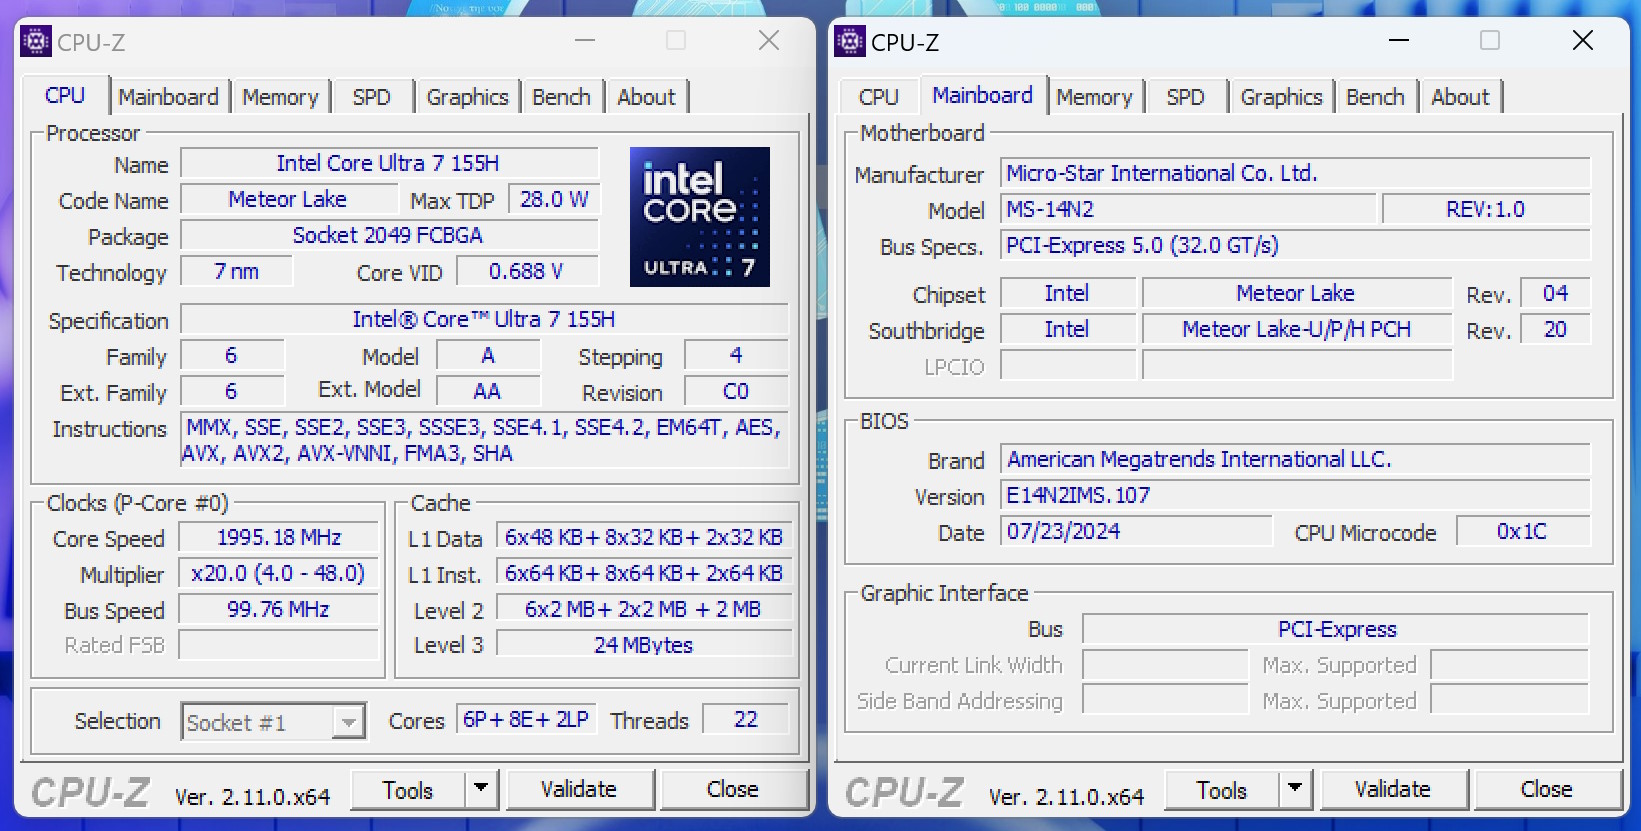Image resolution: width=1641 pixels, height=831 pixels.
Task: Click BIOS Date value 07/23/2024
Action: [x=1137, y=531]
